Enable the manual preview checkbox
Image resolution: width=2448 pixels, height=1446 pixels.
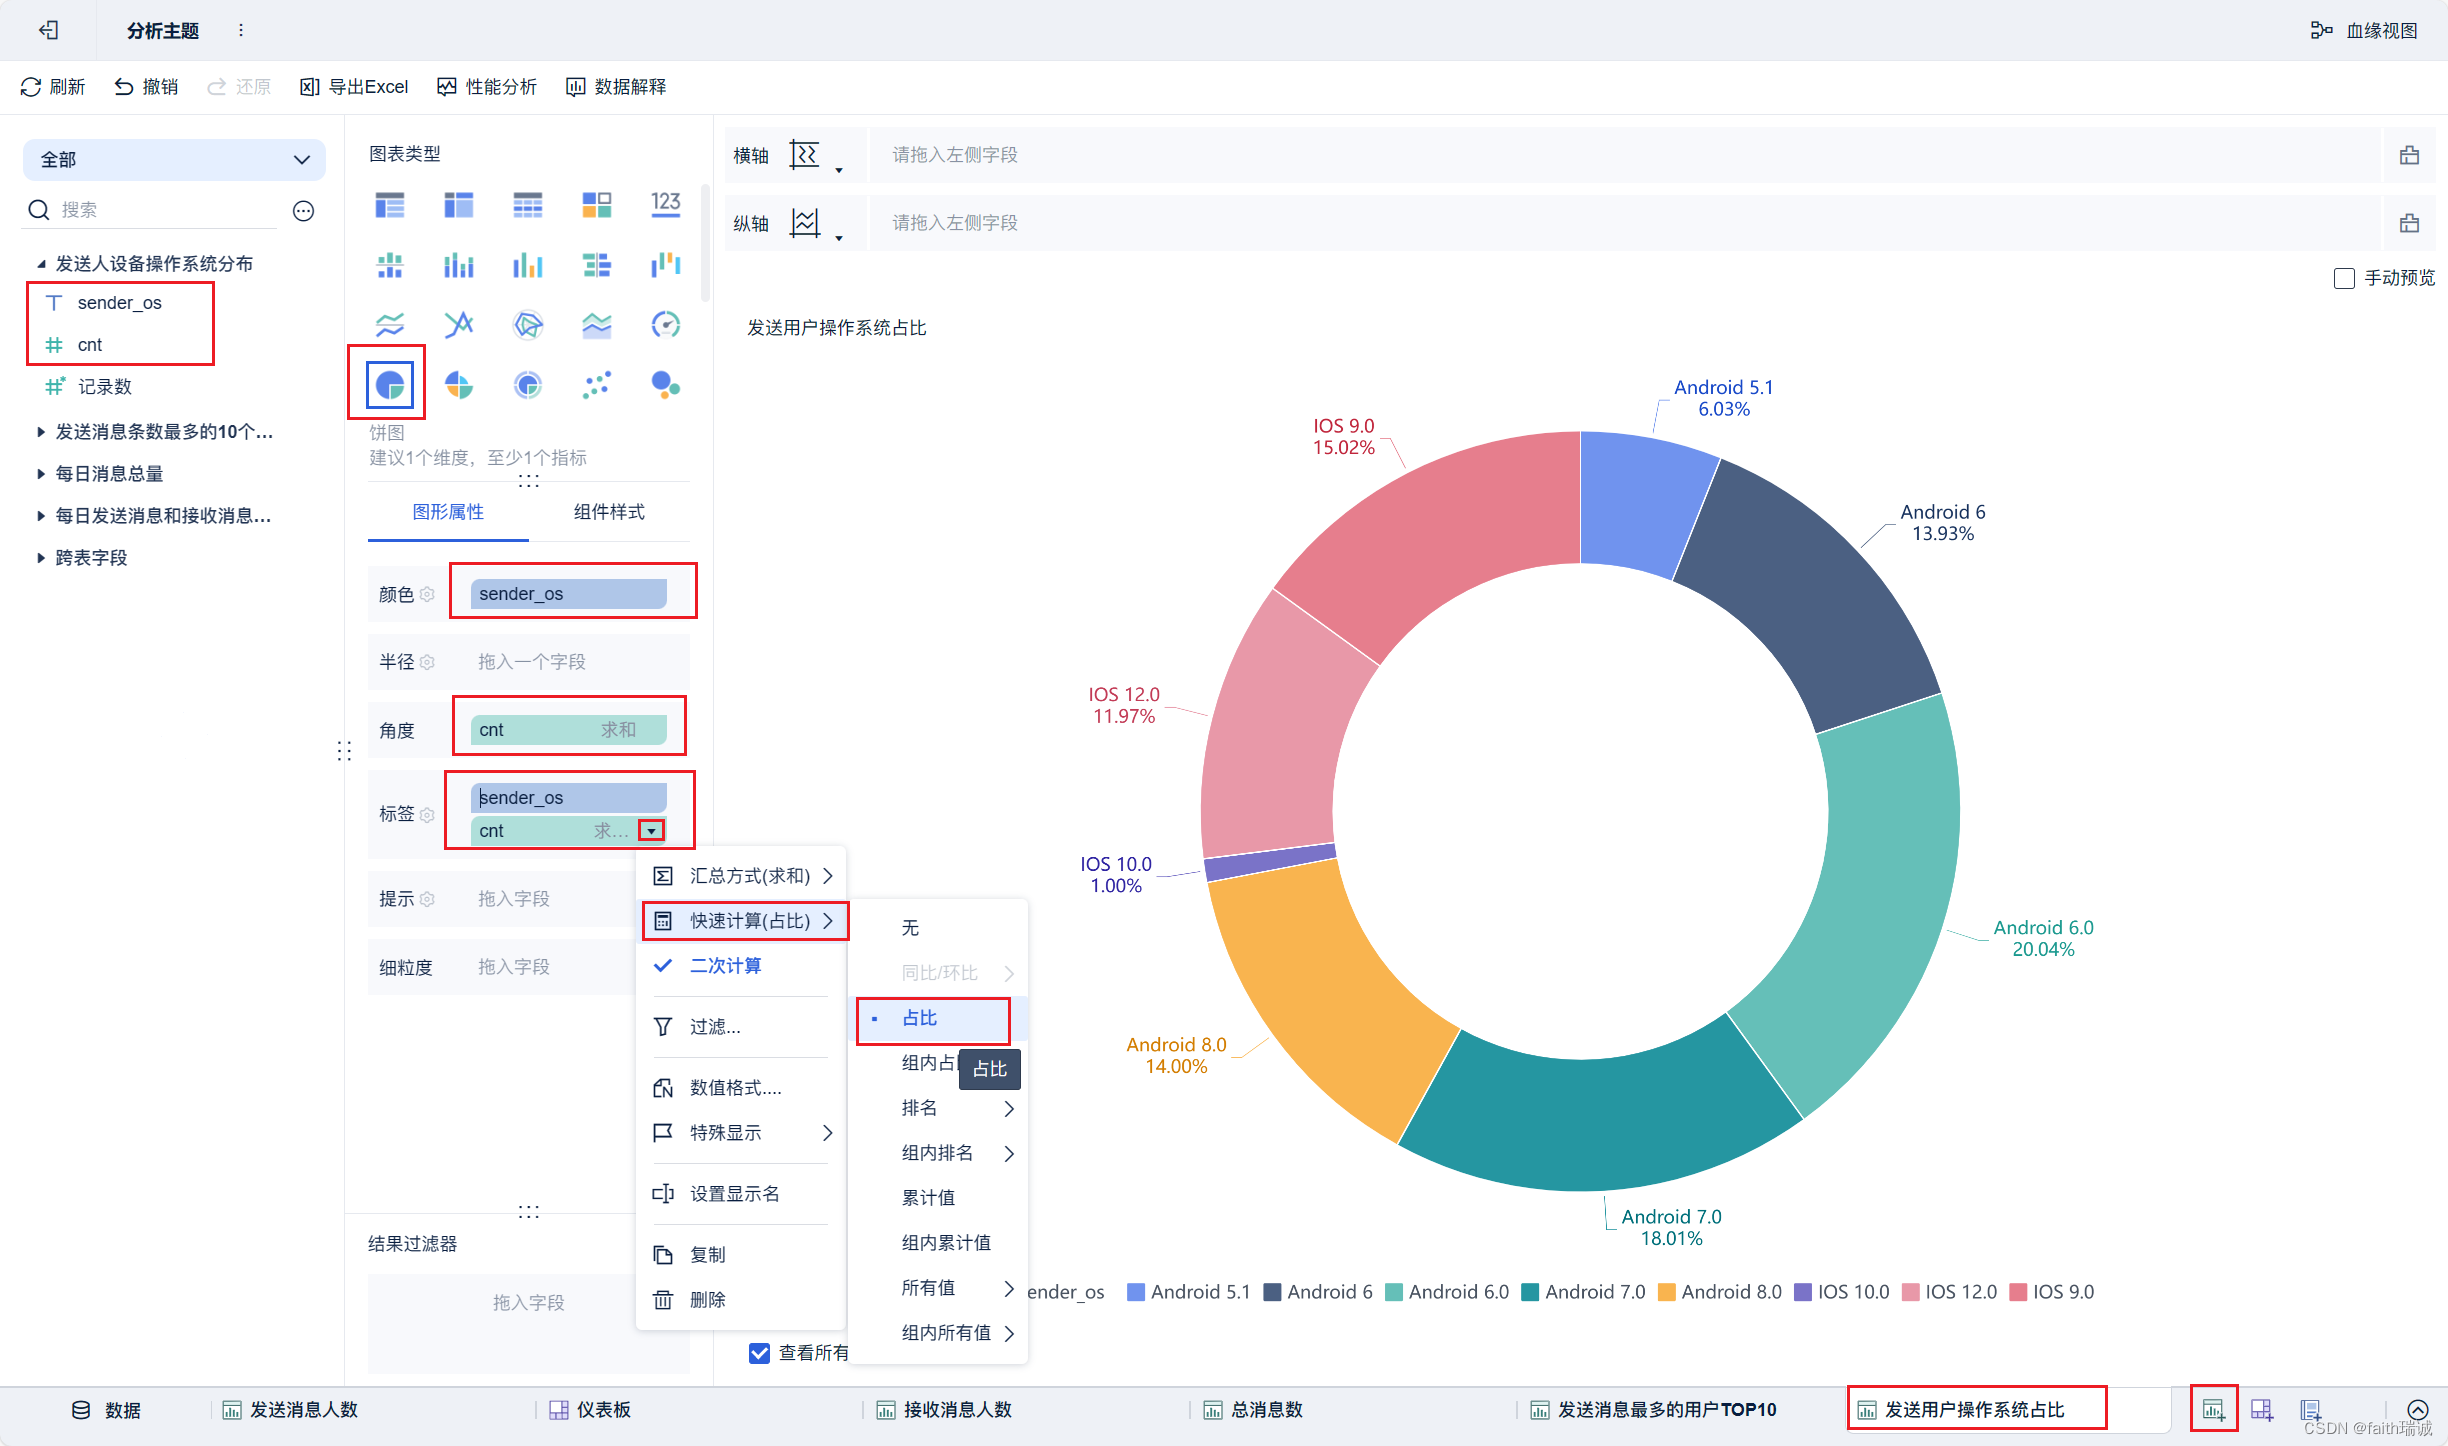coord(2344,278)
